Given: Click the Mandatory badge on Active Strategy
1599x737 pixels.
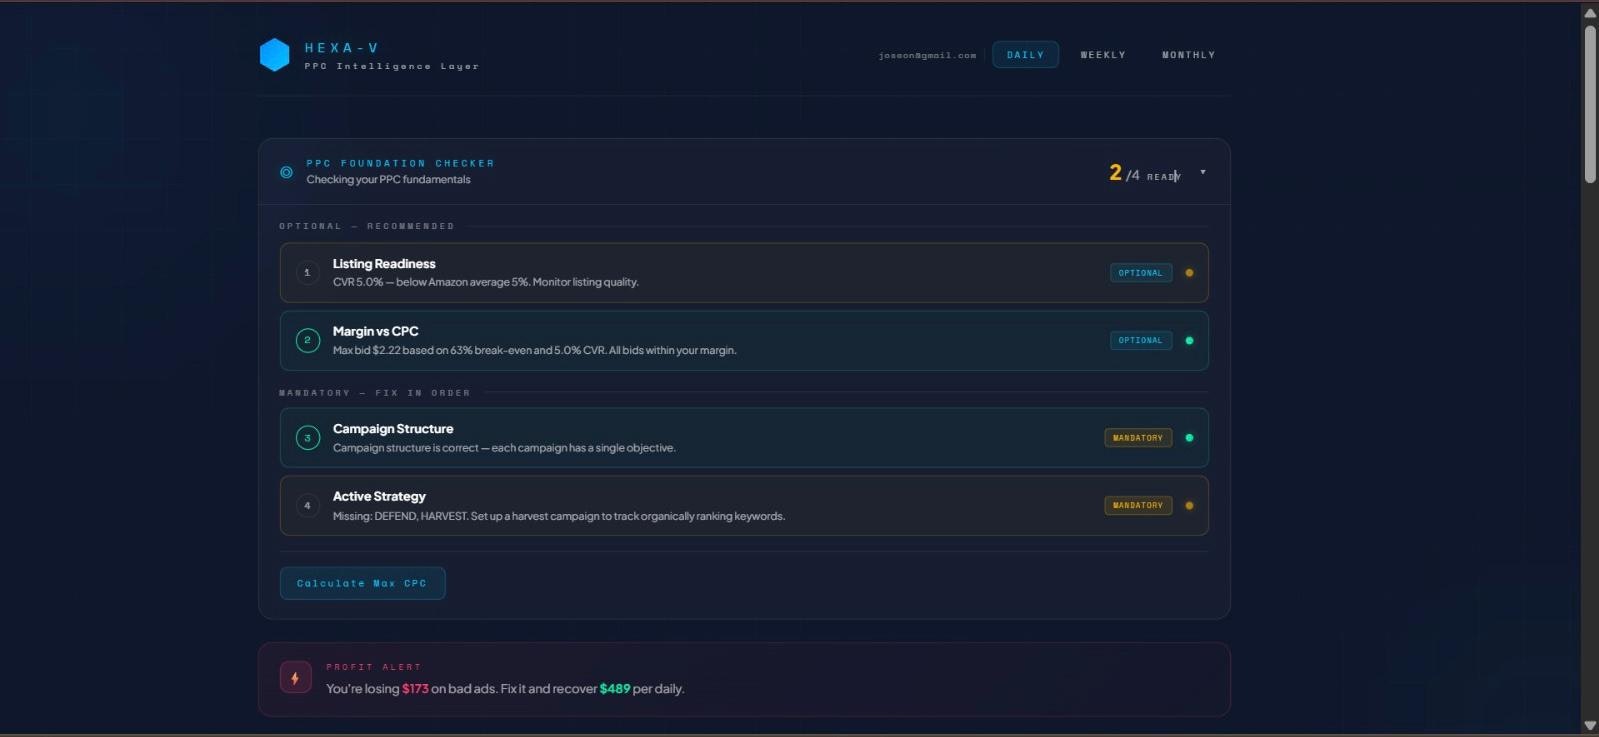Looking at the screenshot, I should click(1138, 505).
